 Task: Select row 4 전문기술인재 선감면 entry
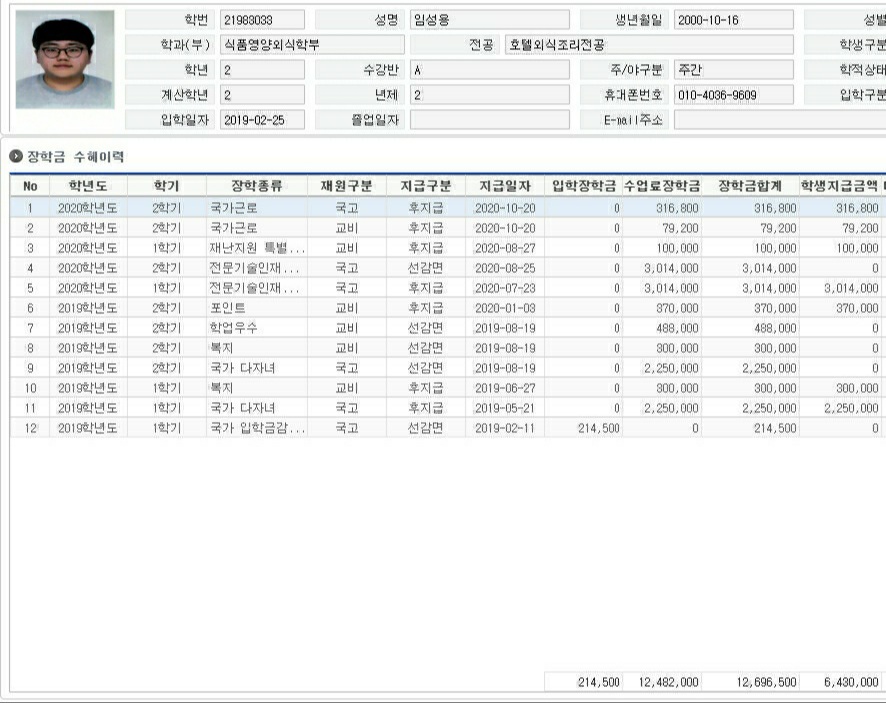pos(446,268)
